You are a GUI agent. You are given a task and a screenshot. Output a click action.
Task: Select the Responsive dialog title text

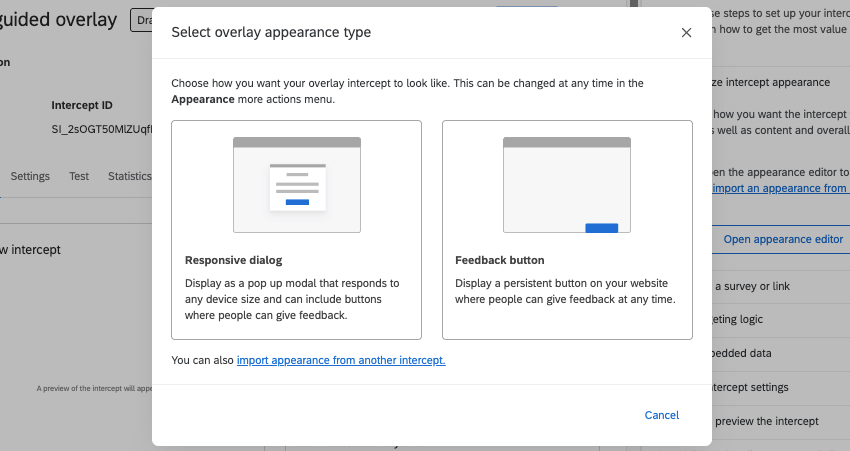pyautogui.click(x=234, y=260)
